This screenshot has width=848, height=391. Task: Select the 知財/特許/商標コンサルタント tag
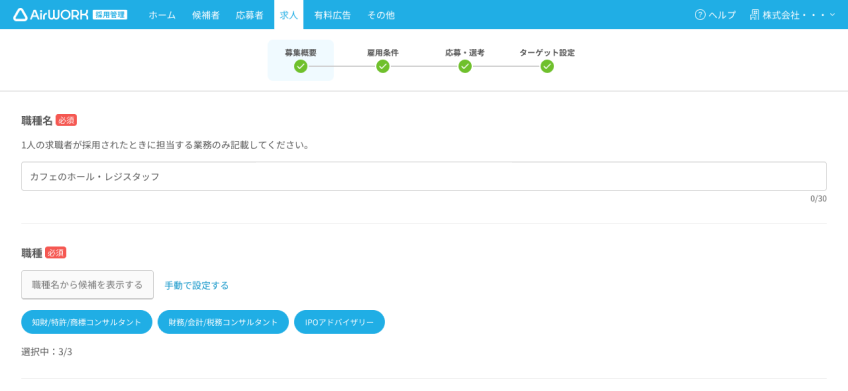[87, 322]
